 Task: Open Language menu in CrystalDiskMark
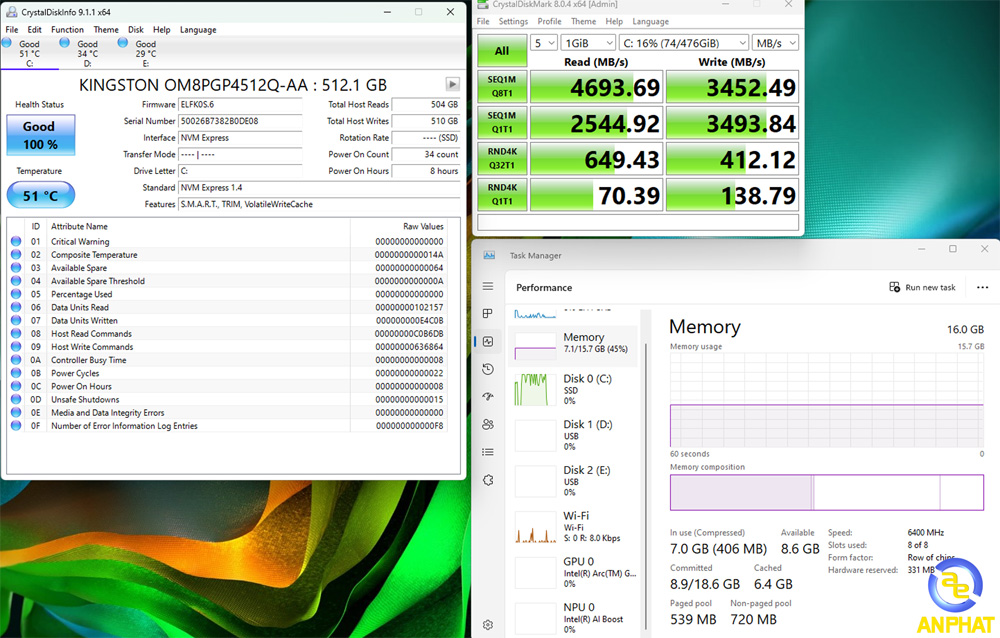[x=651, y=21]
